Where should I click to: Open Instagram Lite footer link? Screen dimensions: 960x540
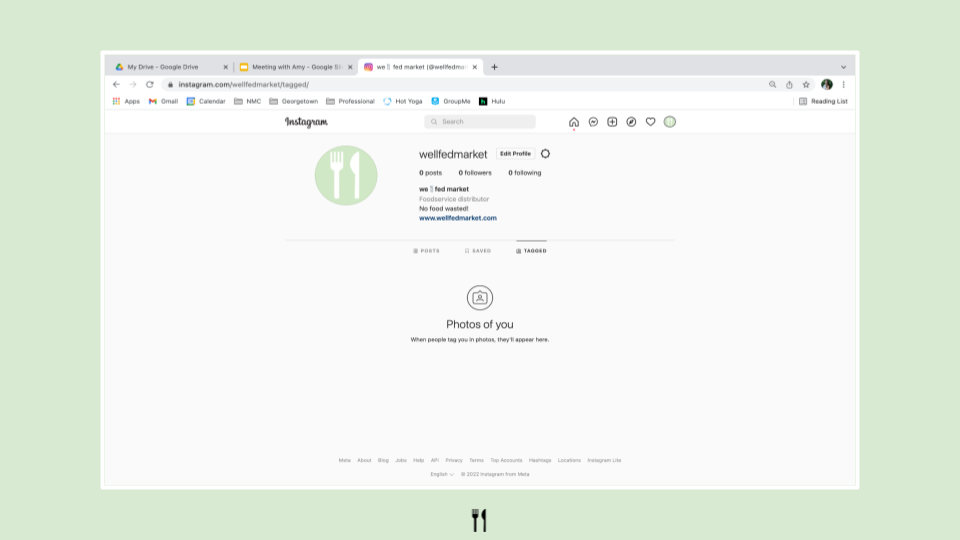pos(604,460)
